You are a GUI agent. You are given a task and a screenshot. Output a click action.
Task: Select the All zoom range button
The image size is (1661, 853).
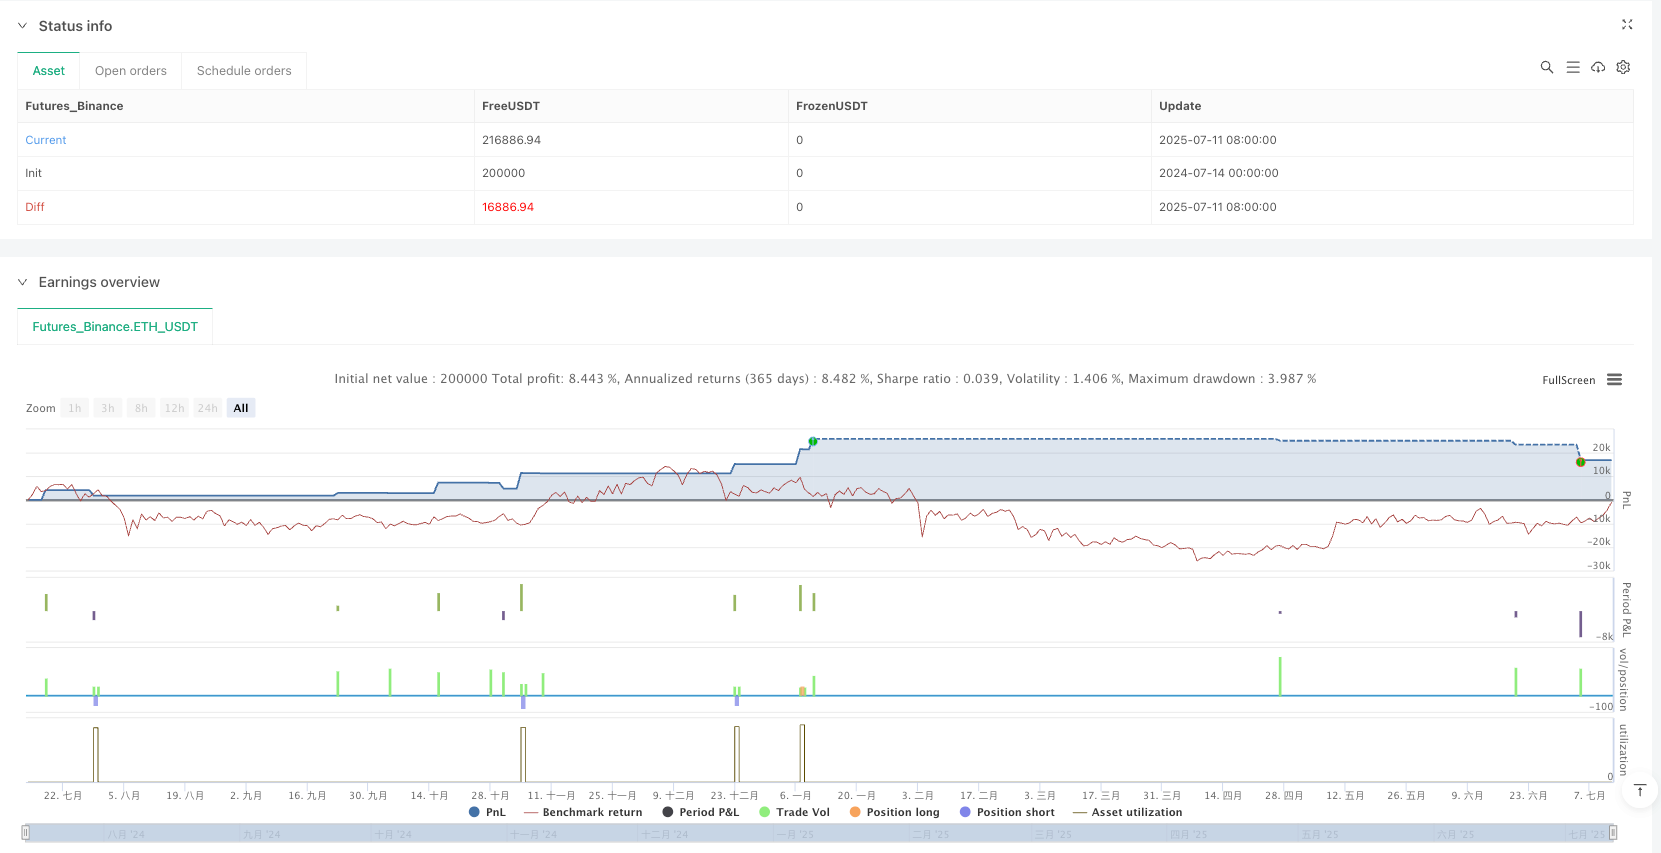click(241, 408)
